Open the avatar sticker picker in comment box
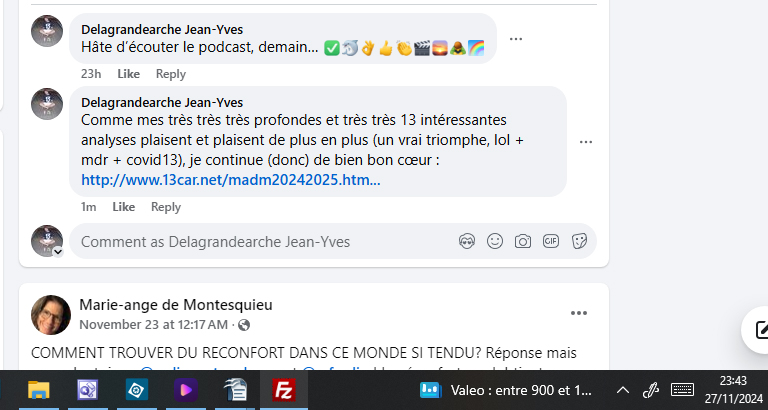The height and width of the screenshot is (410, 768). tap(467, 241)
